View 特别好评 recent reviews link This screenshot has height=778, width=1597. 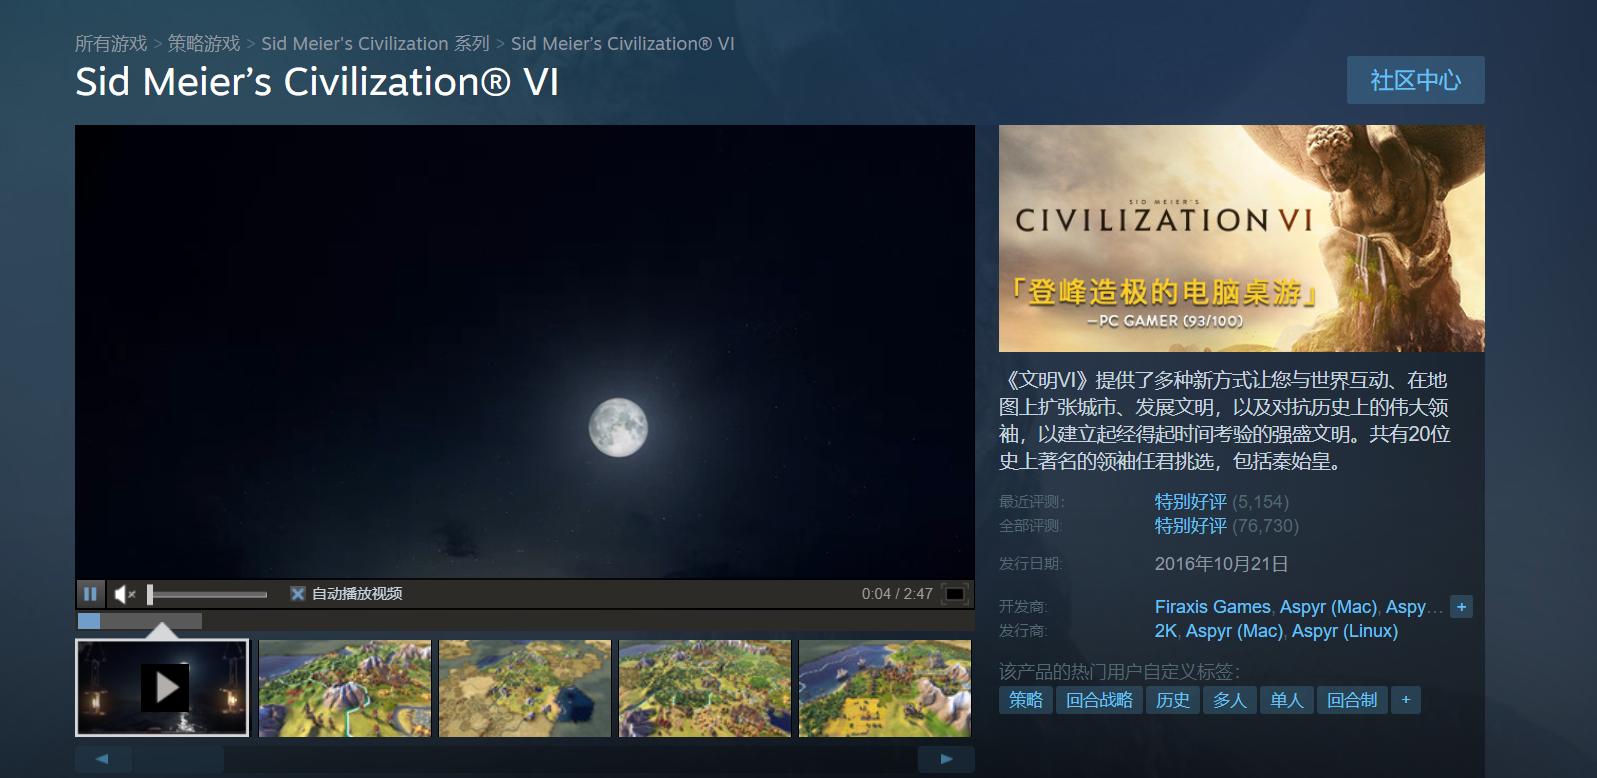coord(1190,502)
